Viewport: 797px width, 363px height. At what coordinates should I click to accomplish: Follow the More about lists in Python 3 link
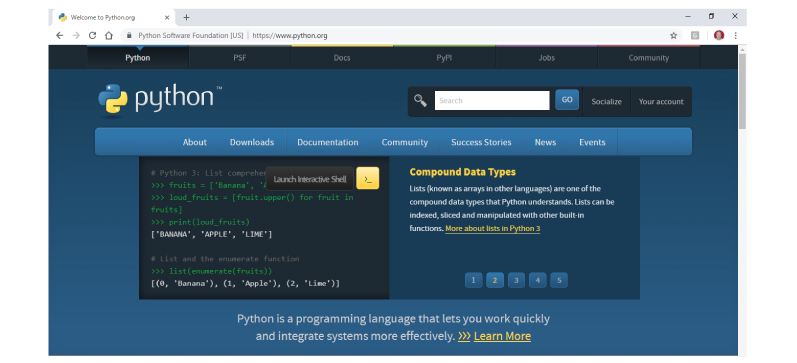tap(493, 228)
